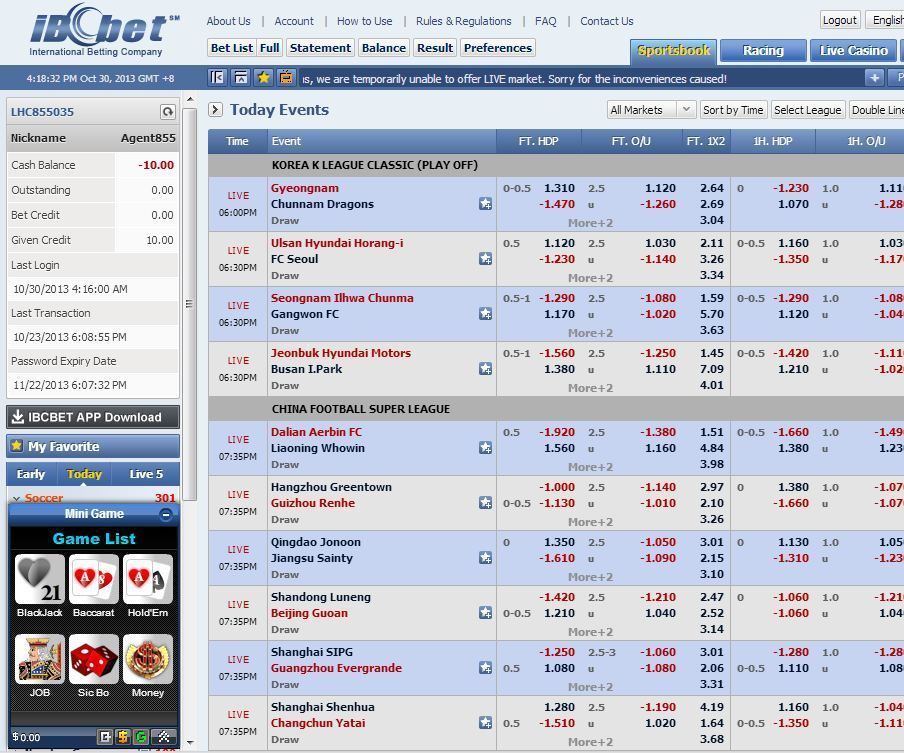Add Shandong Luneng vs Beijing Guoan to favorites
Viewport: 904px width, 753px height.
[485, 613]
